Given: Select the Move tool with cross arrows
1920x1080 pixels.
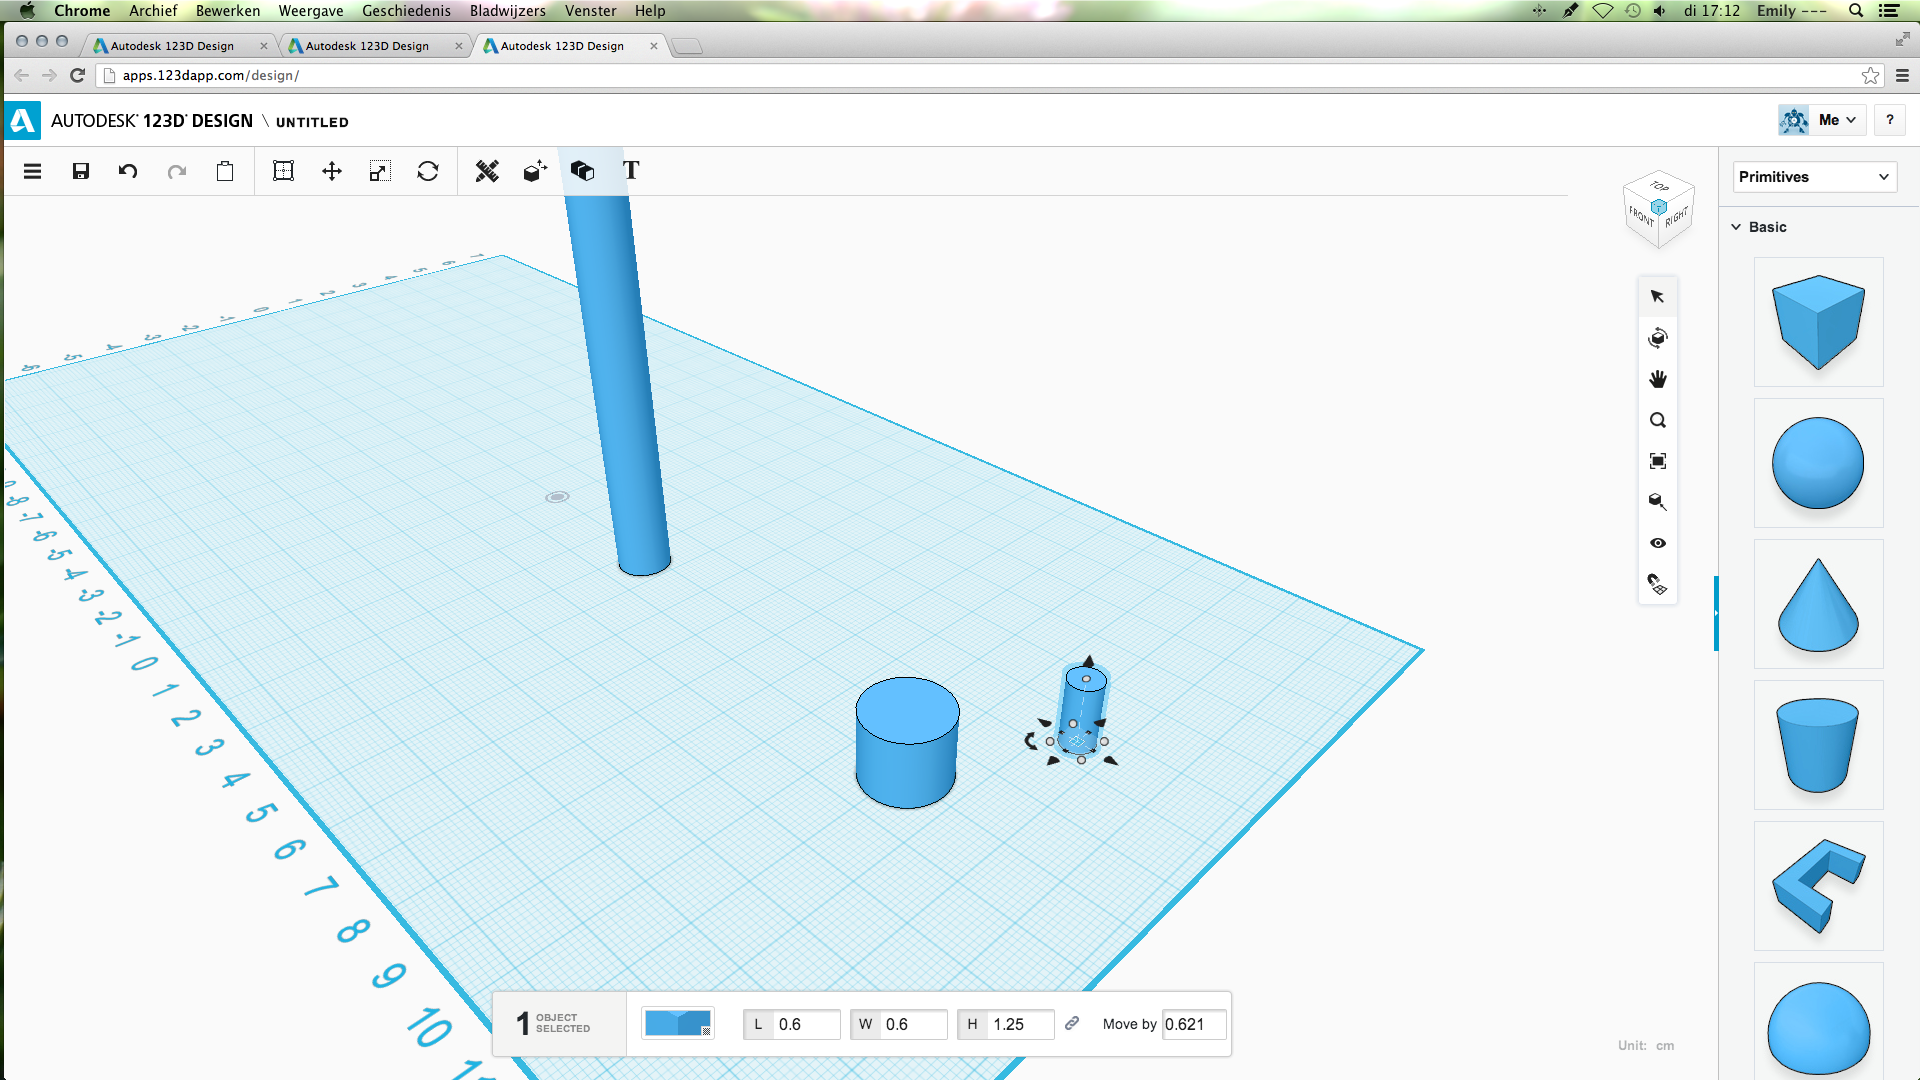Looking at the screenshot, I should coord(332,171).
